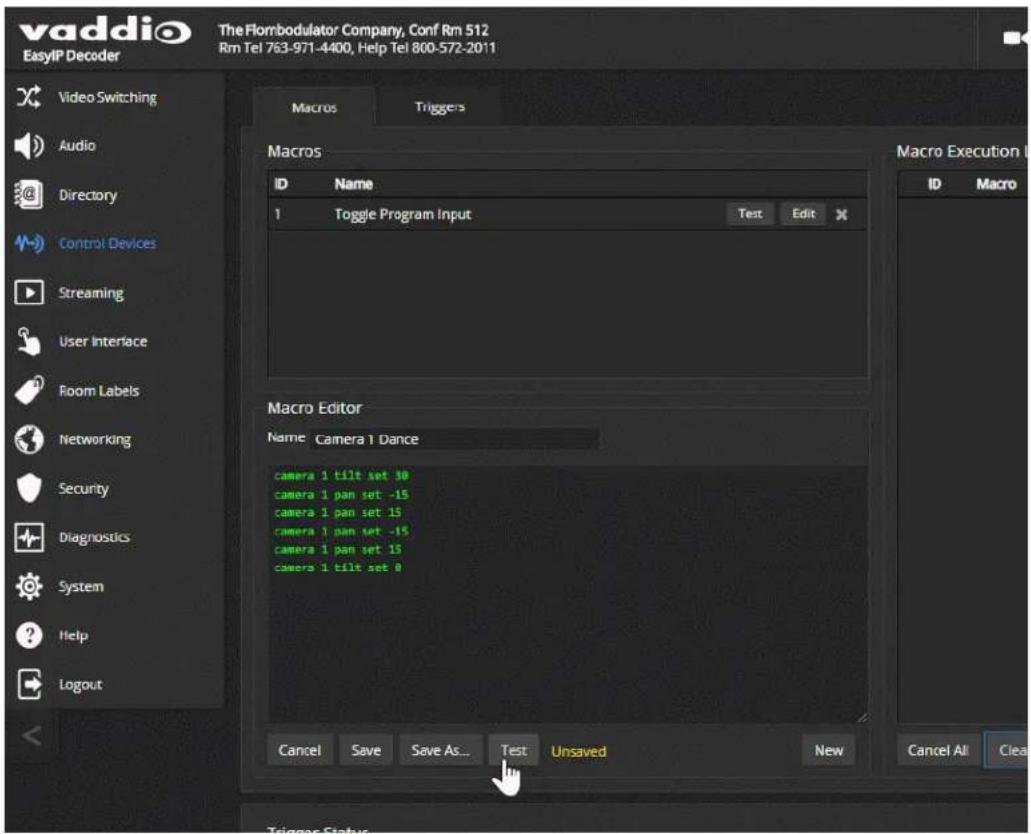The image size is (1031, 834).
Task: Click the Security shield icon
Action: [x=29, y=488]
